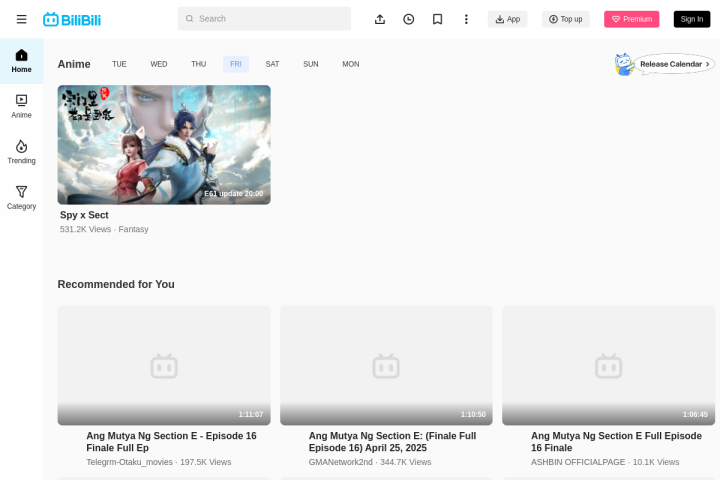Click the App download button
720x480 pixels.
pyautogui.click(x=507, y=19)
